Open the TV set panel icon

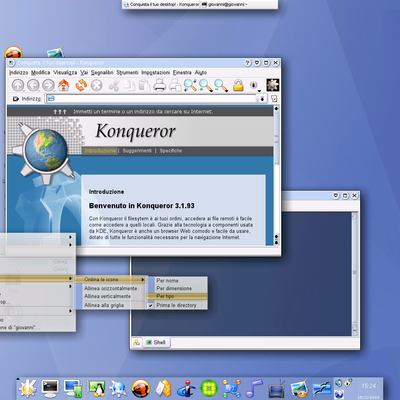coord(276,389)
